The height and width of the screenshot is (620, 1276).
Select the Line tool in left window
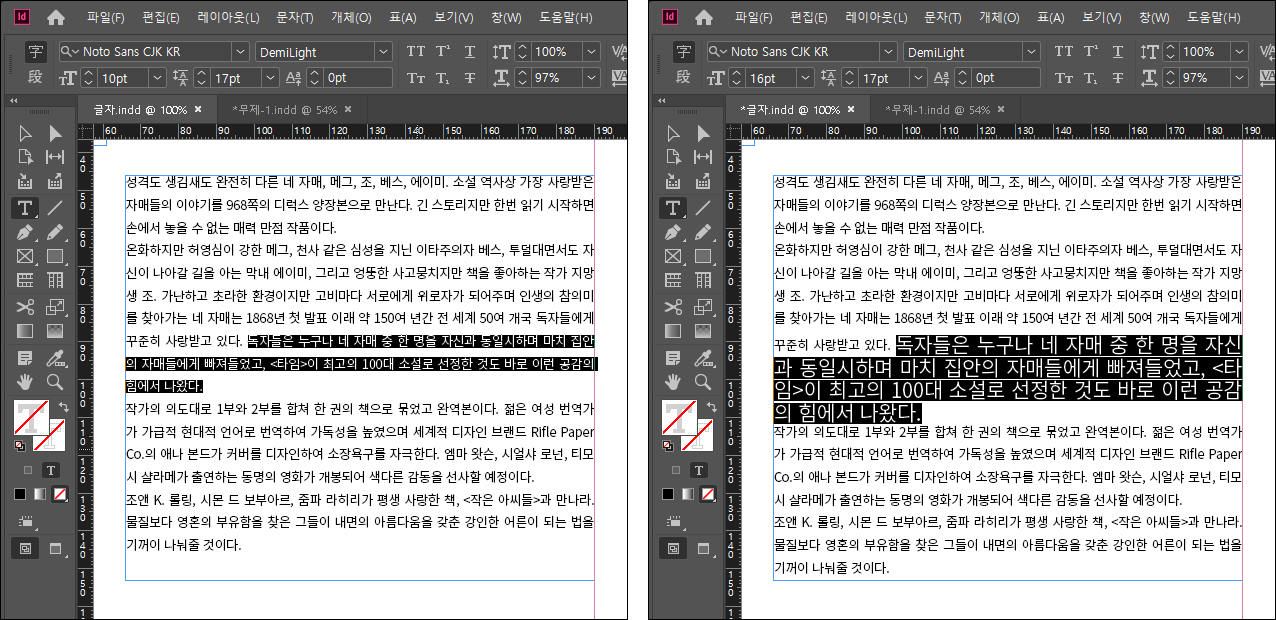coord(55,207)
